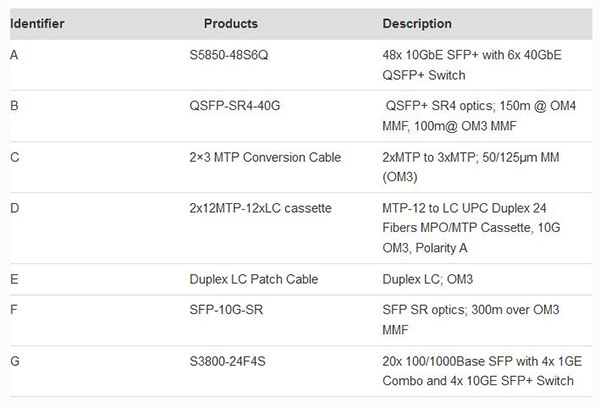Click the Products column header
Viewport: 600px width, 408px height.
pyautogui.click(x=231, y=23)
